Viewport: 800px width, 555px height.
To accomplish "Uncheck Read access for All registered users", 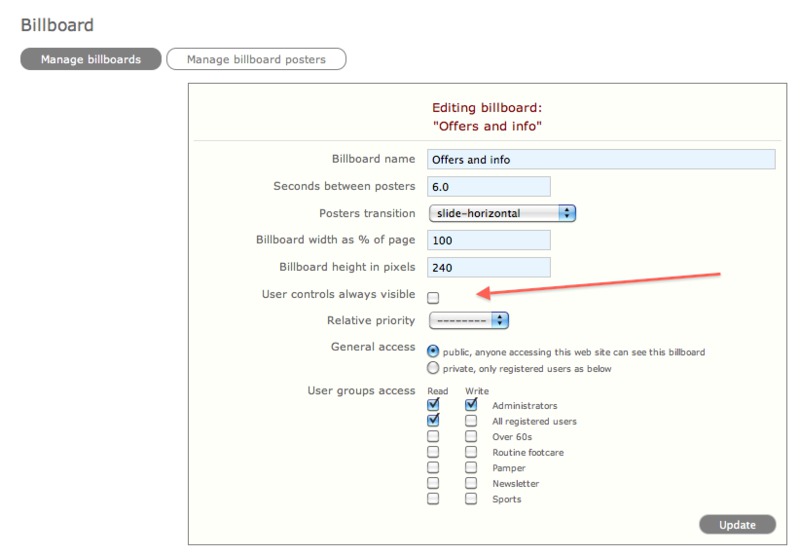I will click(433, 421).
